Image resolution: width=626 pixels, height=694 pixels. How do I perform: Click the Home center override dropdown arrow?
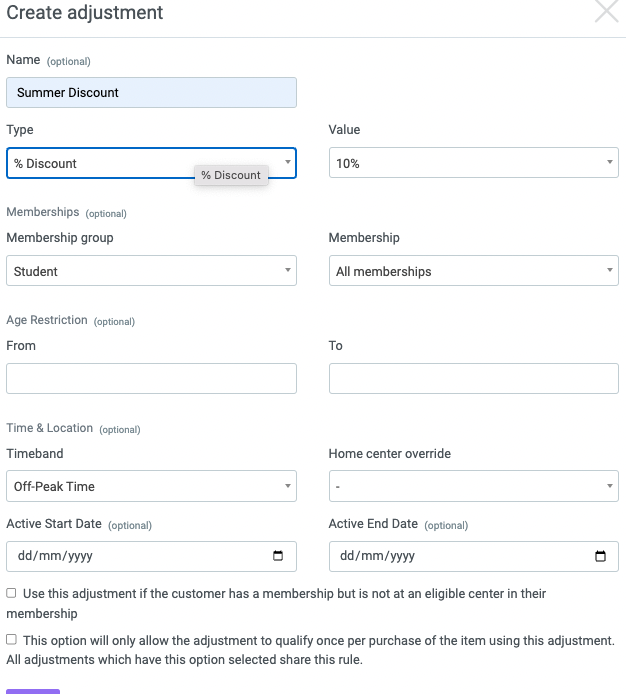(610, 486)
